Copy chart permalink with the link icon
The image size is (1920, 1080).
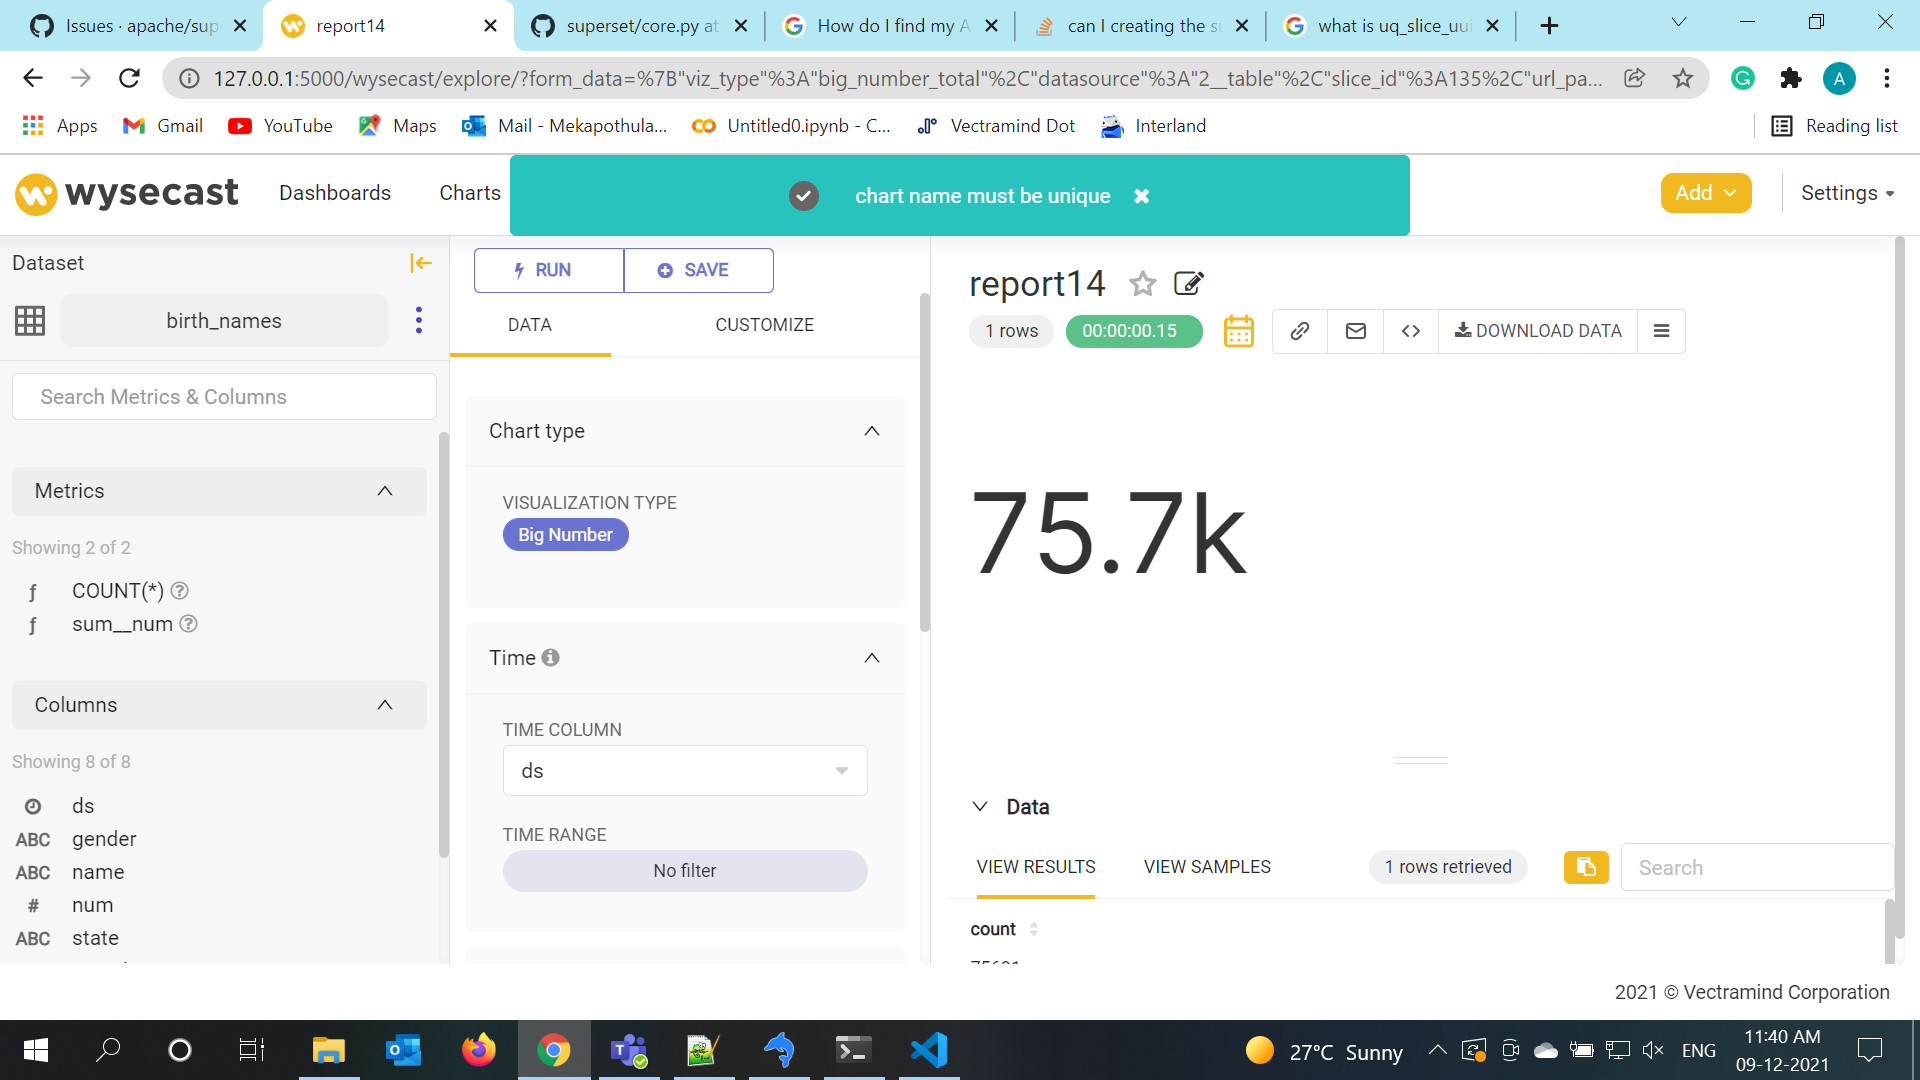[x=1299, y=331]
